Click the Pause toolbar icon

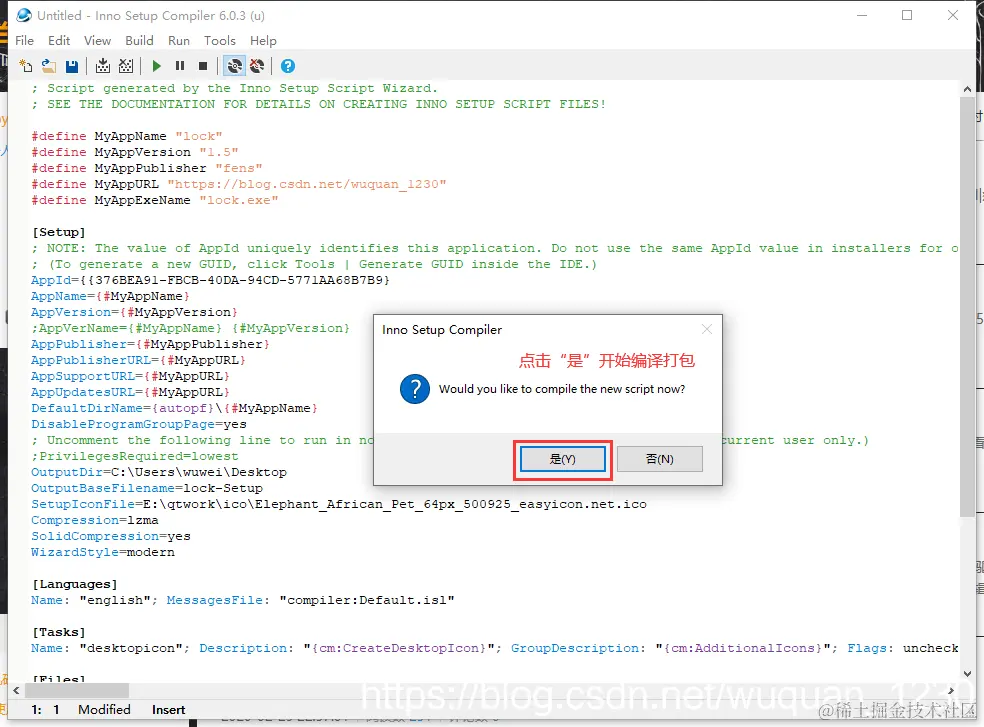pos(180,66)
